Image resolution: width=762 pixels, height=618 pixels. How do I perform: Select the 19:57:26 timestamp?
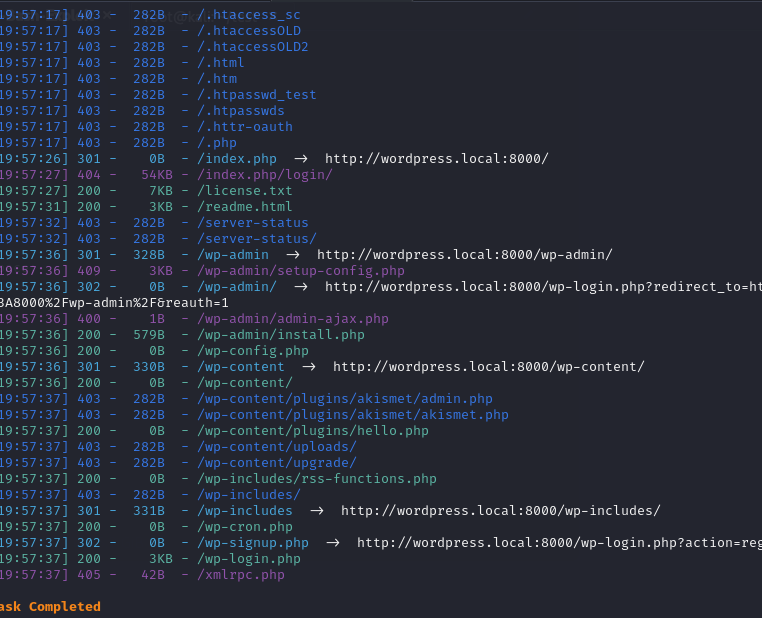[x=32, y=159]
